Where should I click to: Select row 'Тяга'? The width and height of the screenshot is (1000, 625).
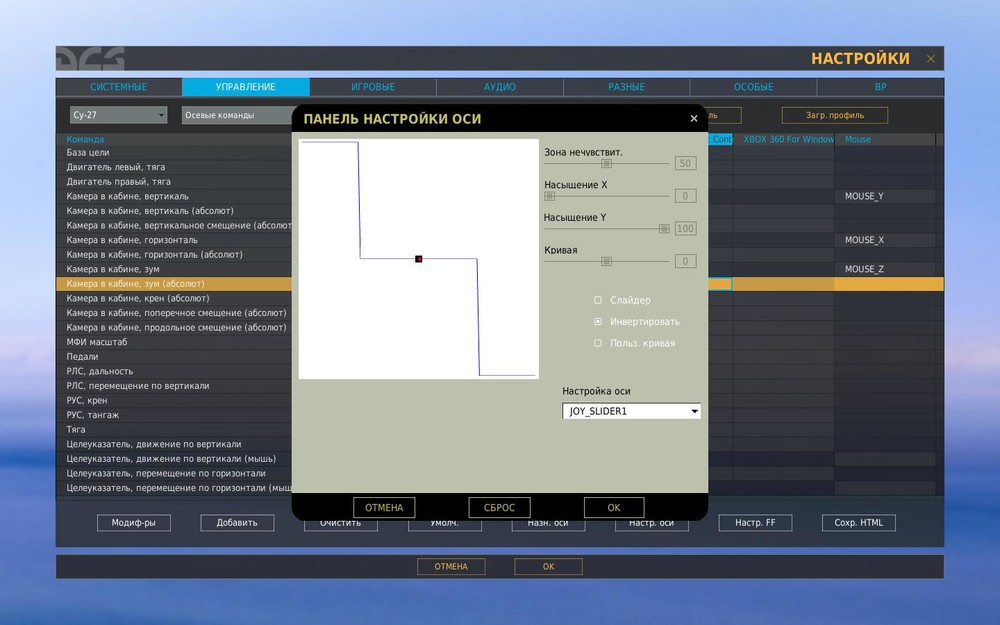(x=173, y=430)
